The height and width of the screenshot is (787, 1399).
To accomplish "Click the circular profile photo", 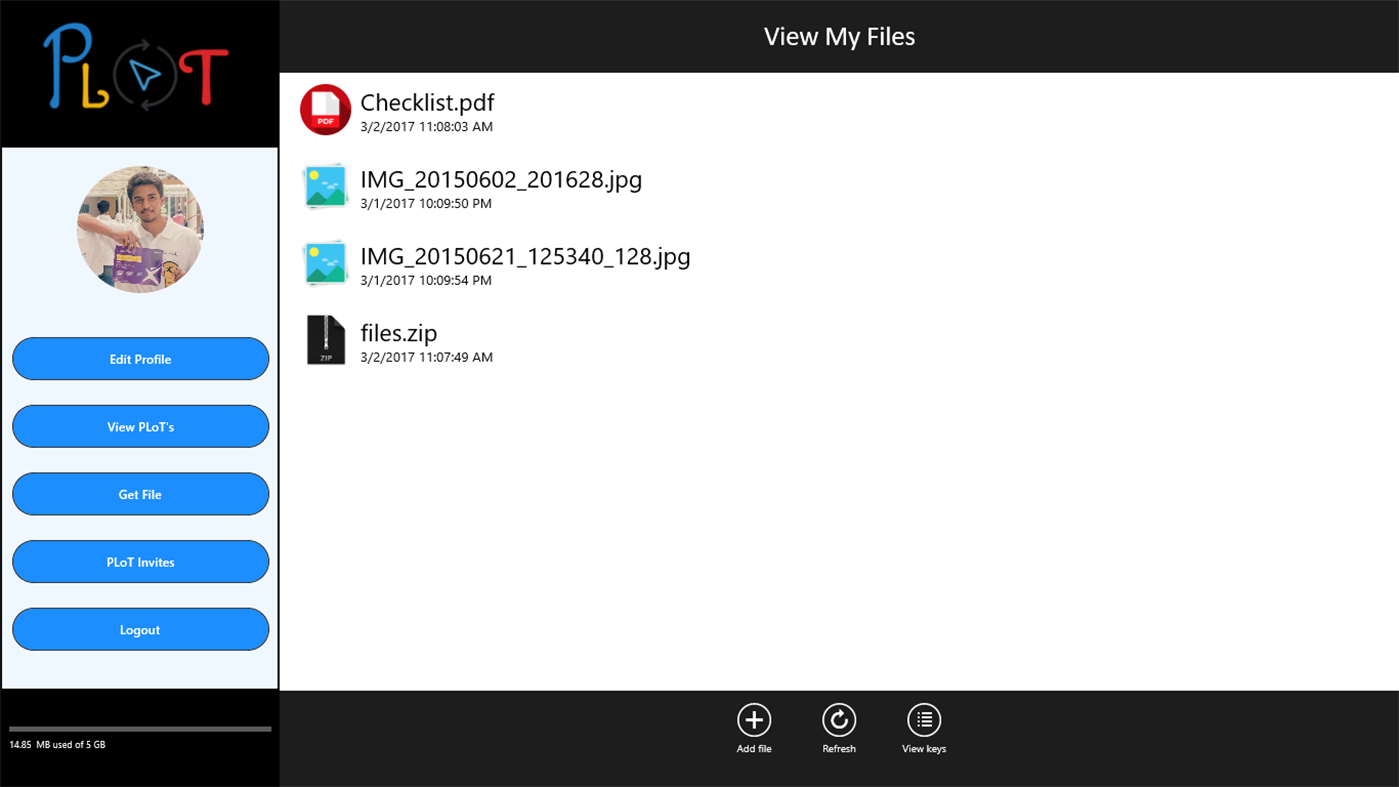I will 140,229.
